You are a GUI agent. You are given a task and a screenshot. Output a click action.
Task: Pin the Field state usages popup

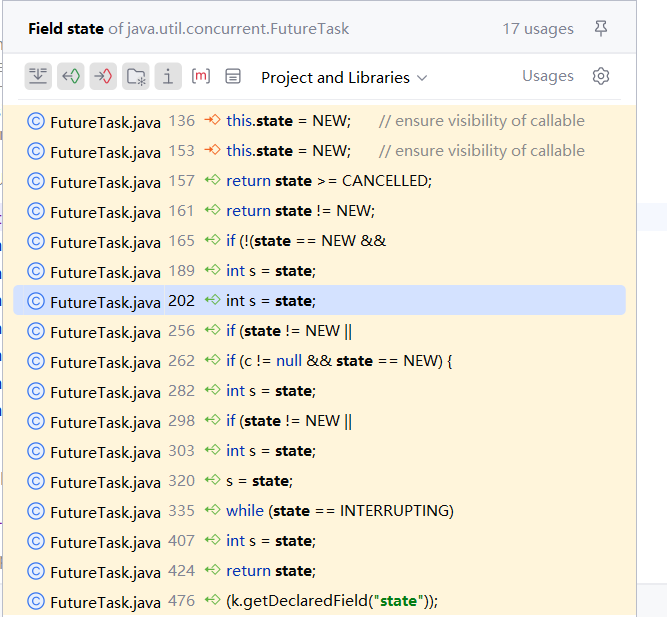601,29
